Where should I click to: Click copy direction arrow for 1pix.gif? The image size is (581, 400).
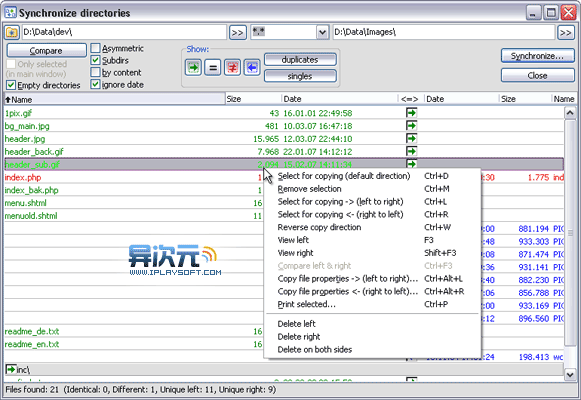pos(411,113)
